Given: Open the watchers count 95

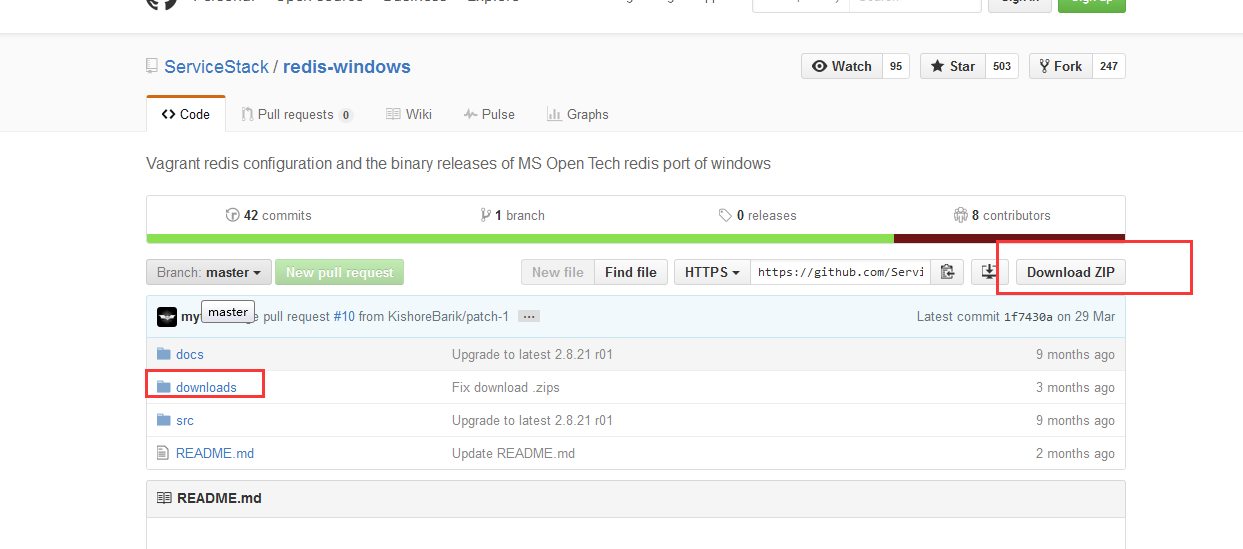Looking at the screenshot, I should (896, 66).
